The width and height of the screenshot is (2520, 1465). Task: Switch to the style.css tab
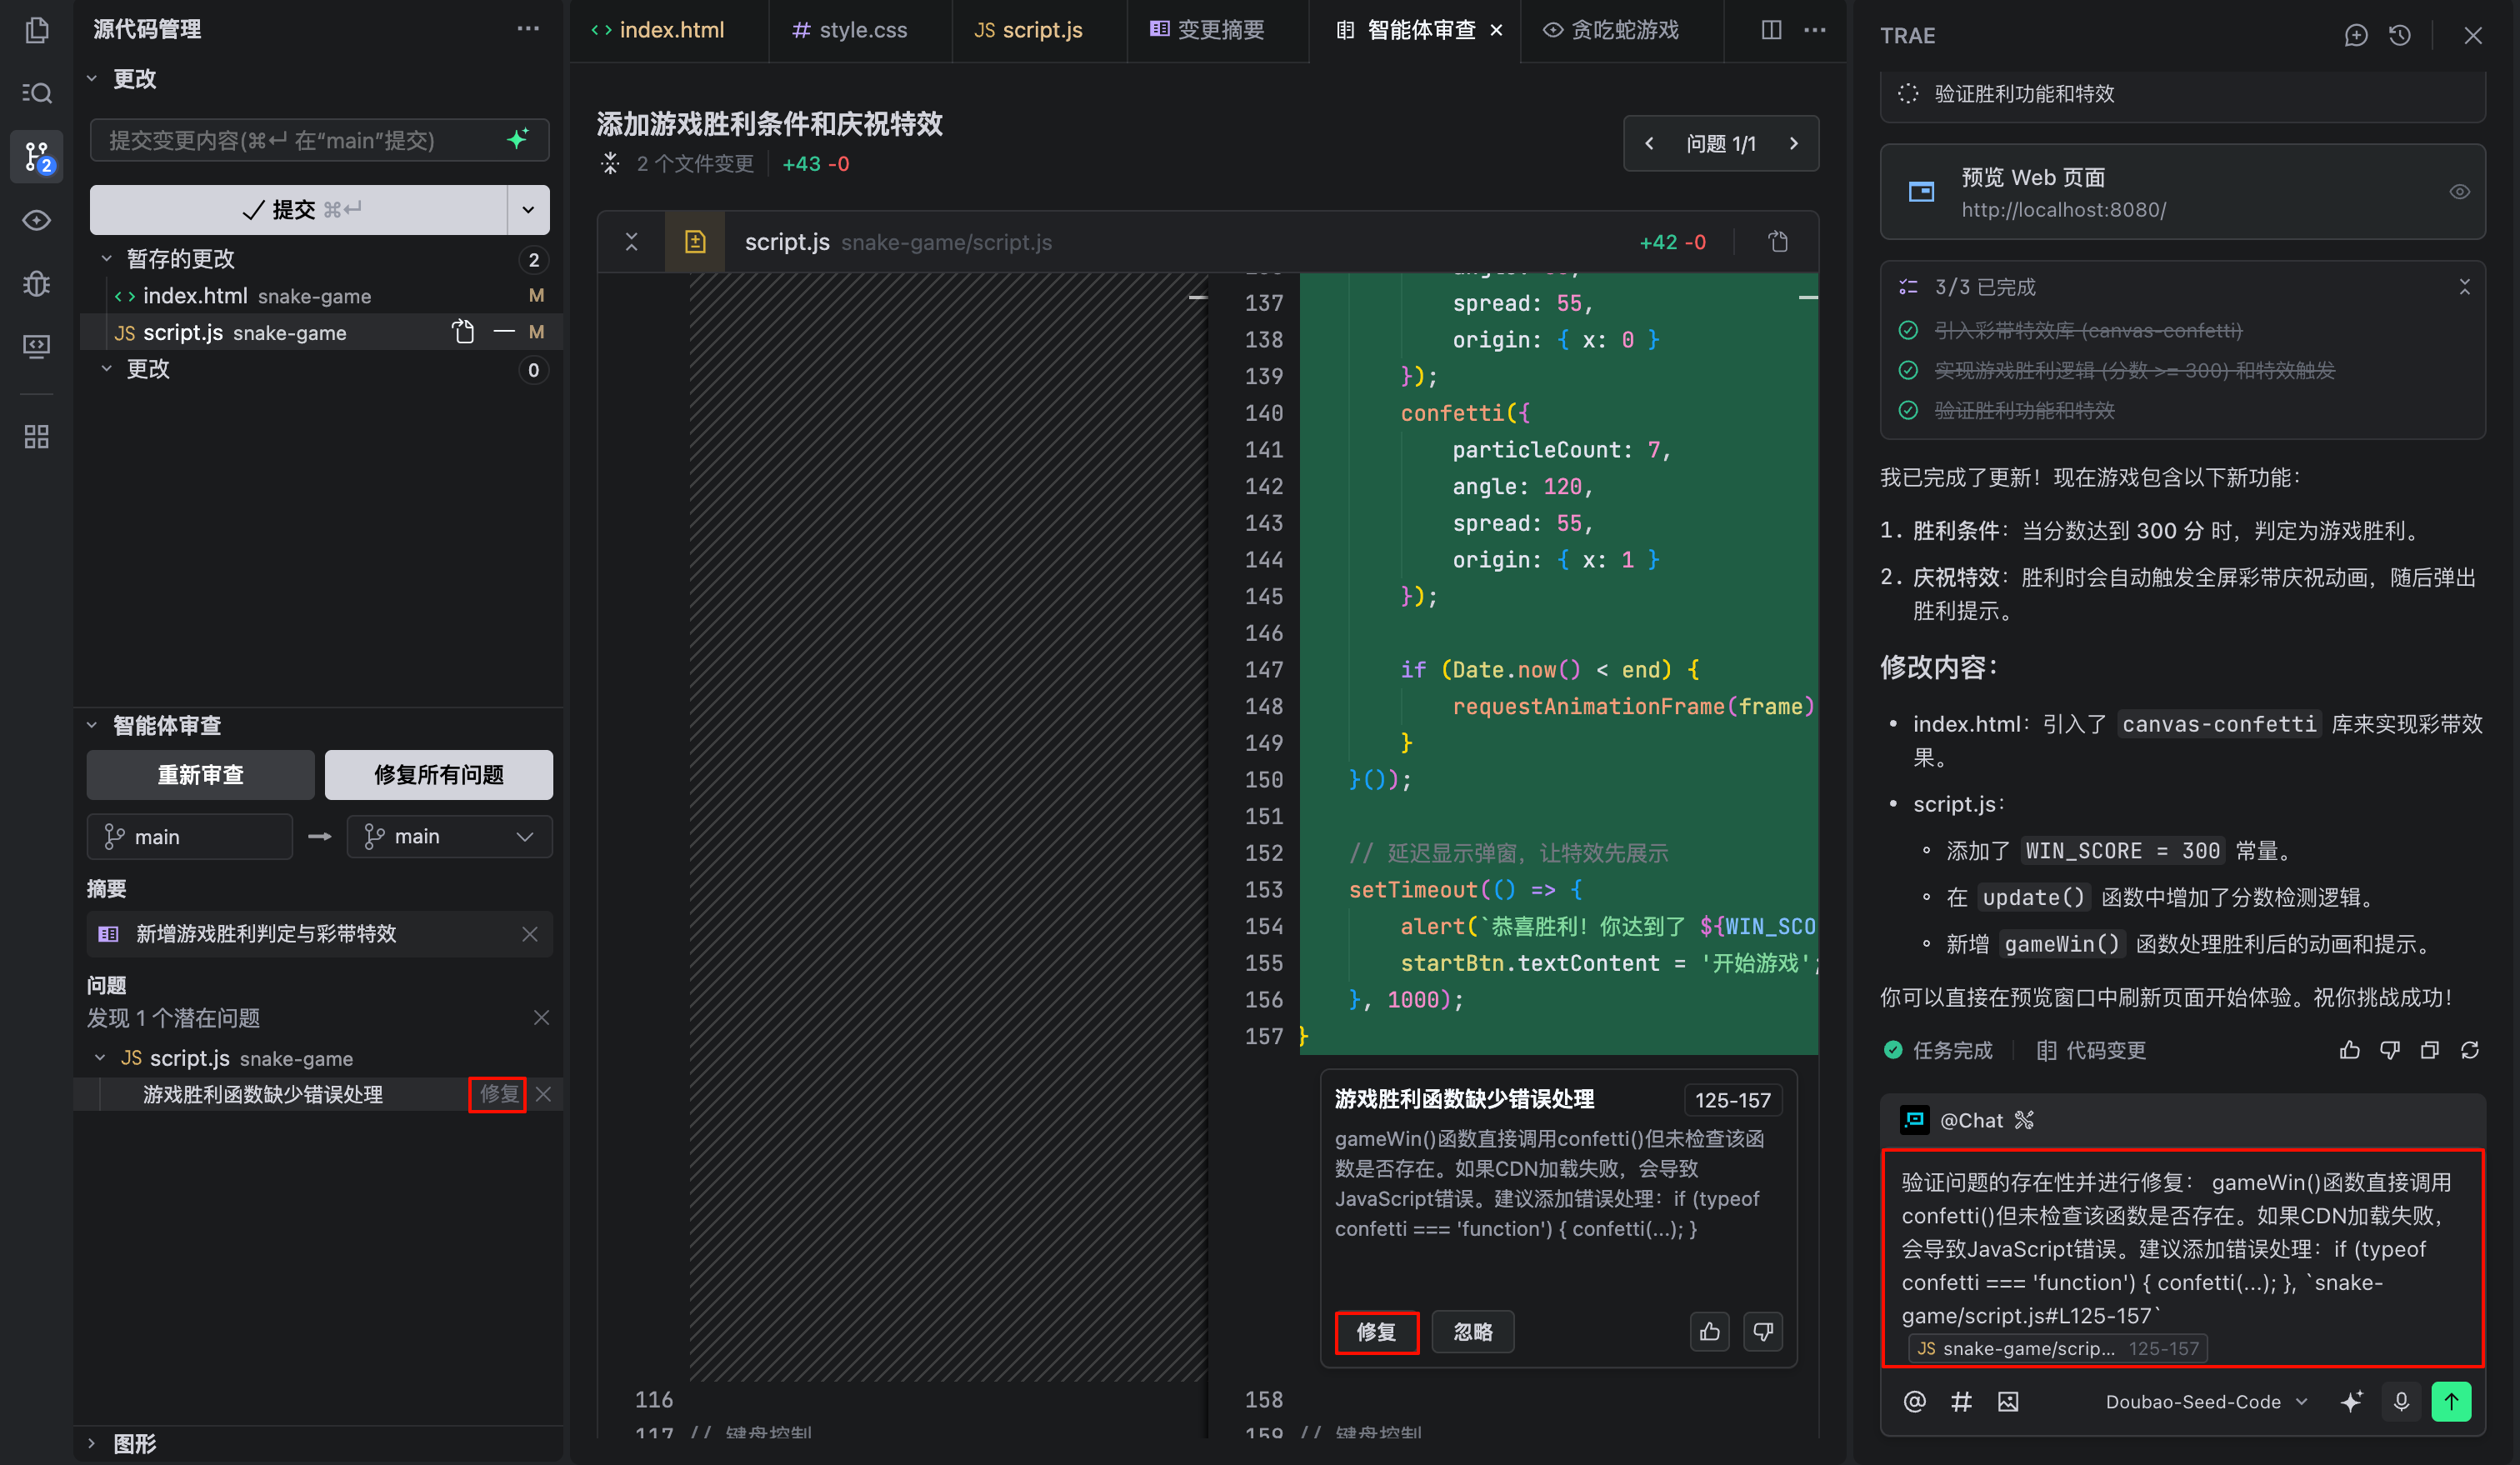[850, 30]
